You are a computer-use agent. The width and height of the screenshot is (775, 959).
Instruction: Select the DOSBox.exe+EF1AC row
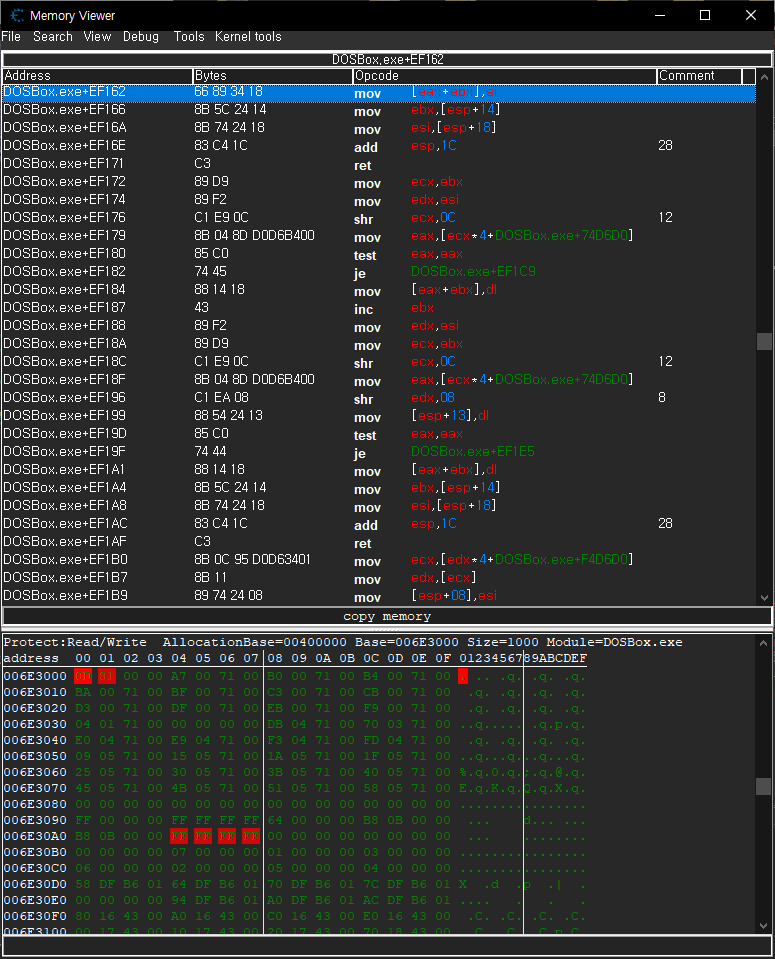point(379,524)
